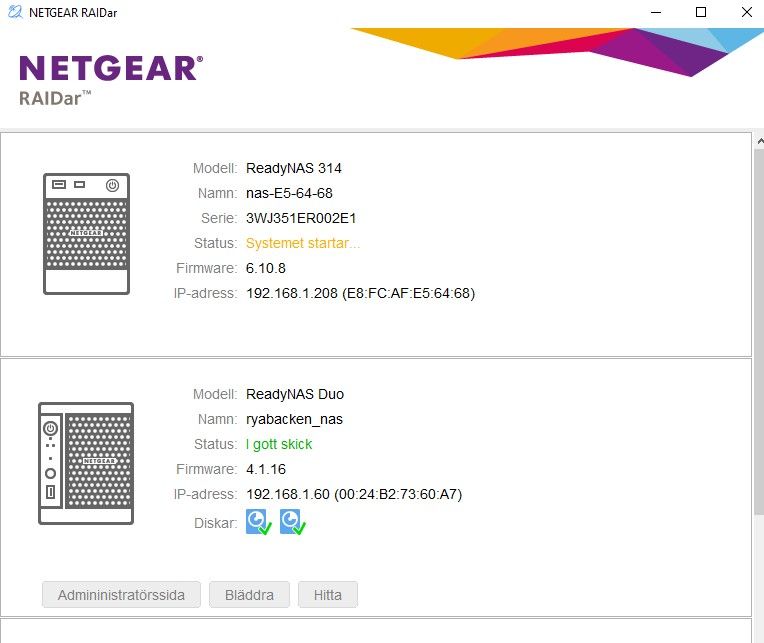Select serial number 3WJ351ER002E1
The width and height of the screenshot is (764, 643).
coord(301,218)
